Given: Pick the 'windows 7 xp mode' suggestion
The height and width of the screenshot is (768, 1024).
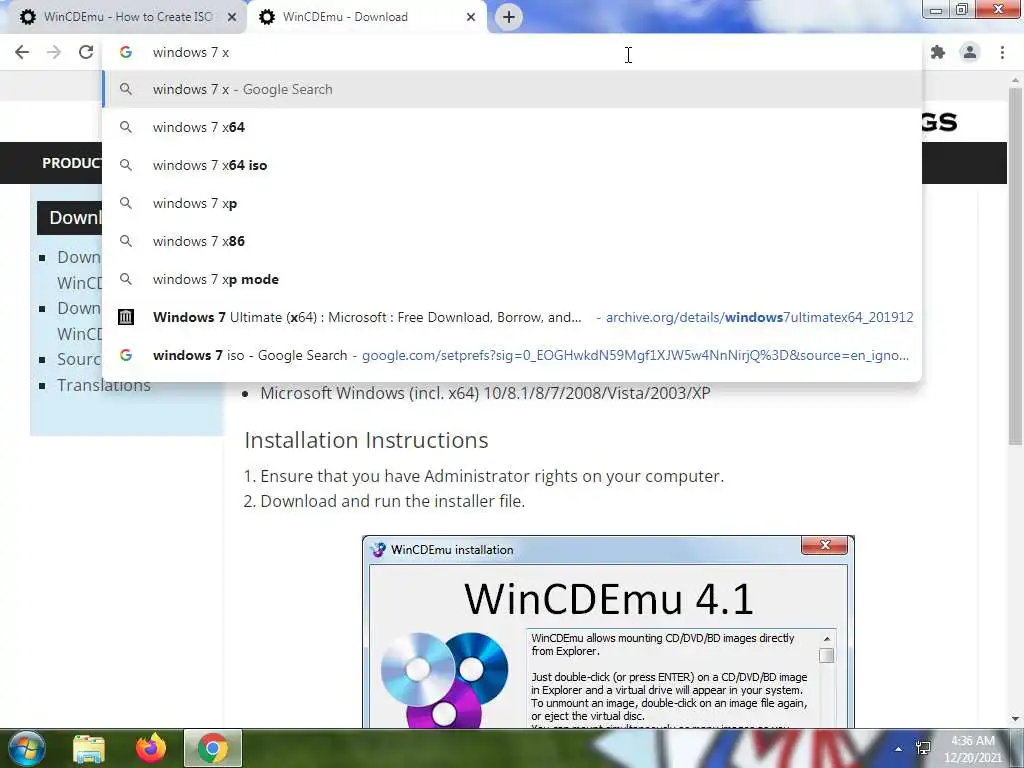Looking at the screenshot, I should pyautogui.click(x=512, y=279).
